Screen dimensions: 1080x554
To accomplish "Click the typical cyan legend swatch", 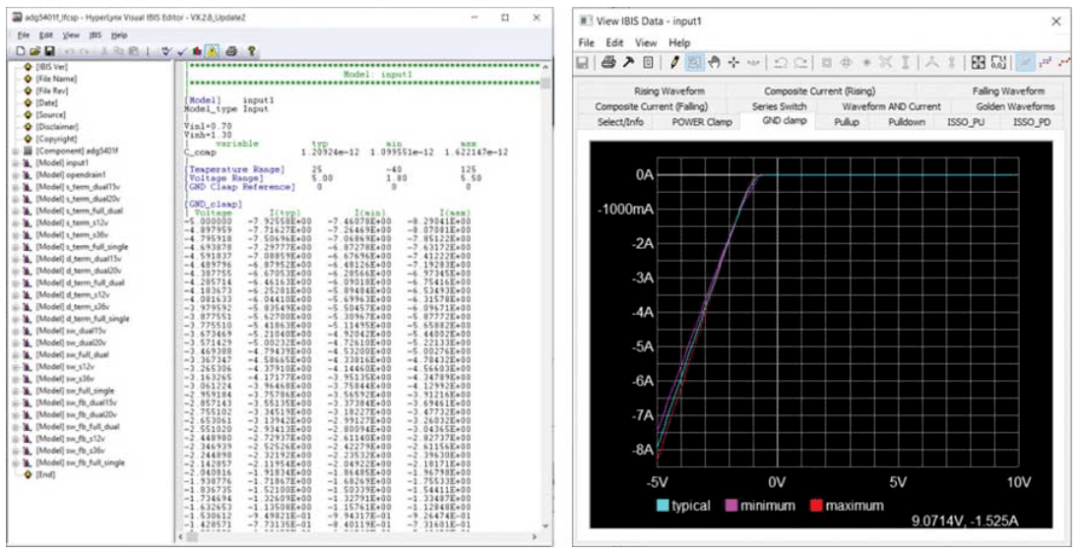I will pyautogui.click(x=661, y=506).
